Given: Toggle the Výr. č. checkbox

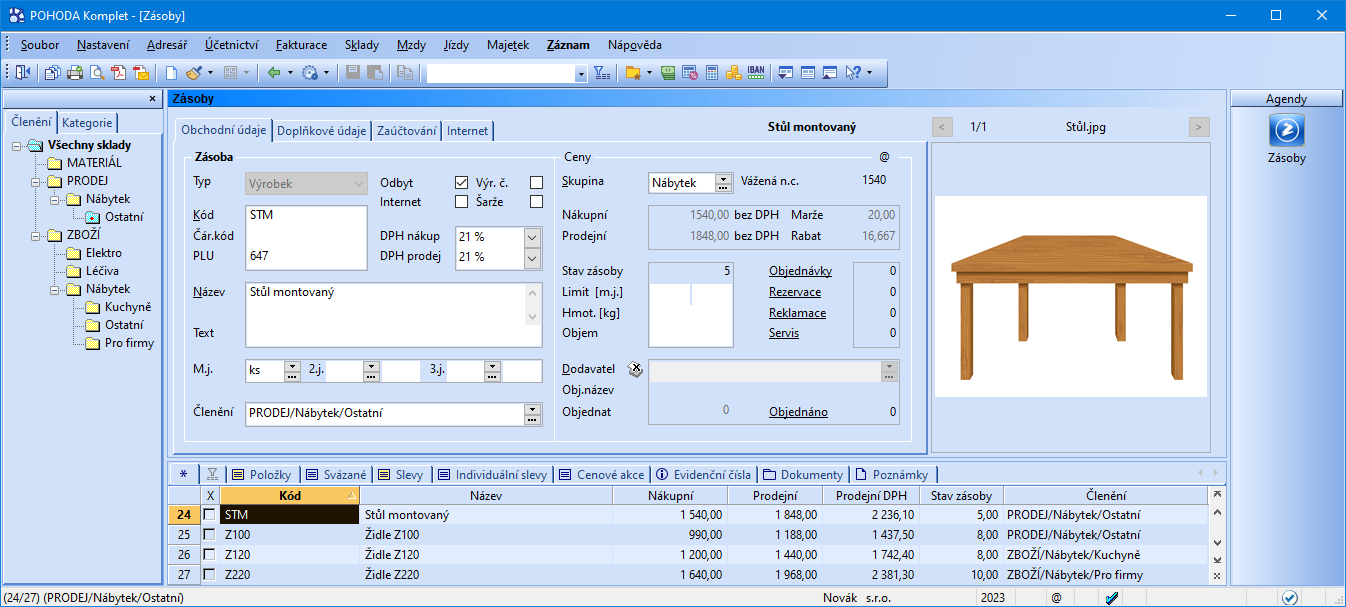Looking at the screenshot, I should (537, 183).
